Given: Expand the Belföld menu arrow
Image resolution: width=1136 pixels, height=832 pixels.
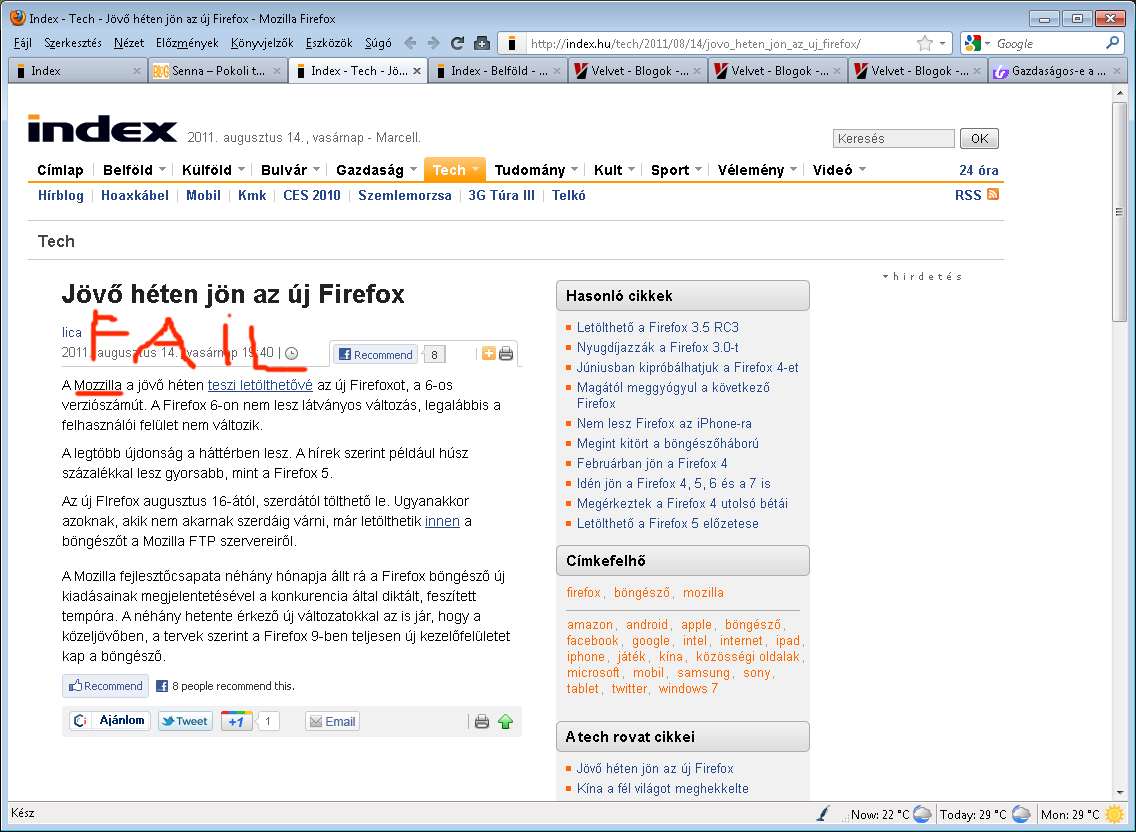Looking at the screenshot, I should (x=162, y=170).
